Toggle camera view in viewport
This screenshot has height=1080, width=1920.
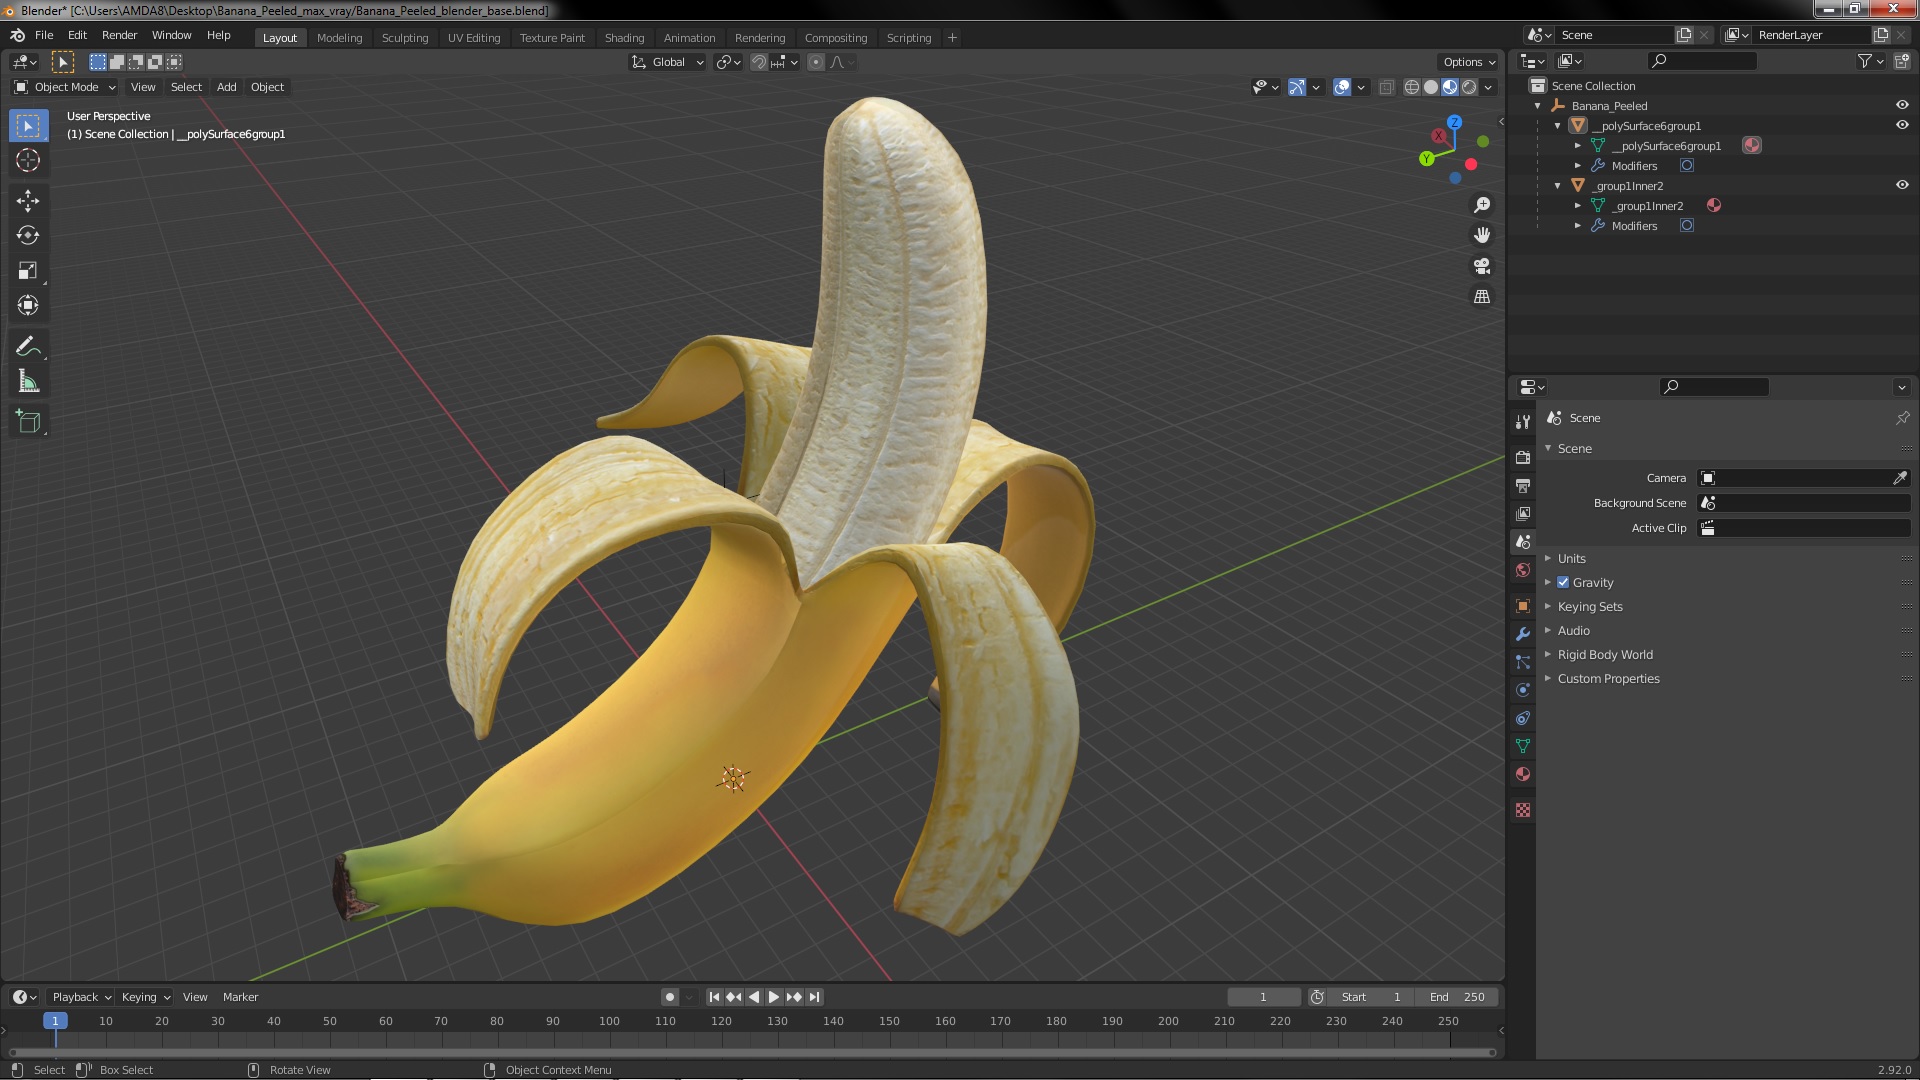[x=1482, y=266]
